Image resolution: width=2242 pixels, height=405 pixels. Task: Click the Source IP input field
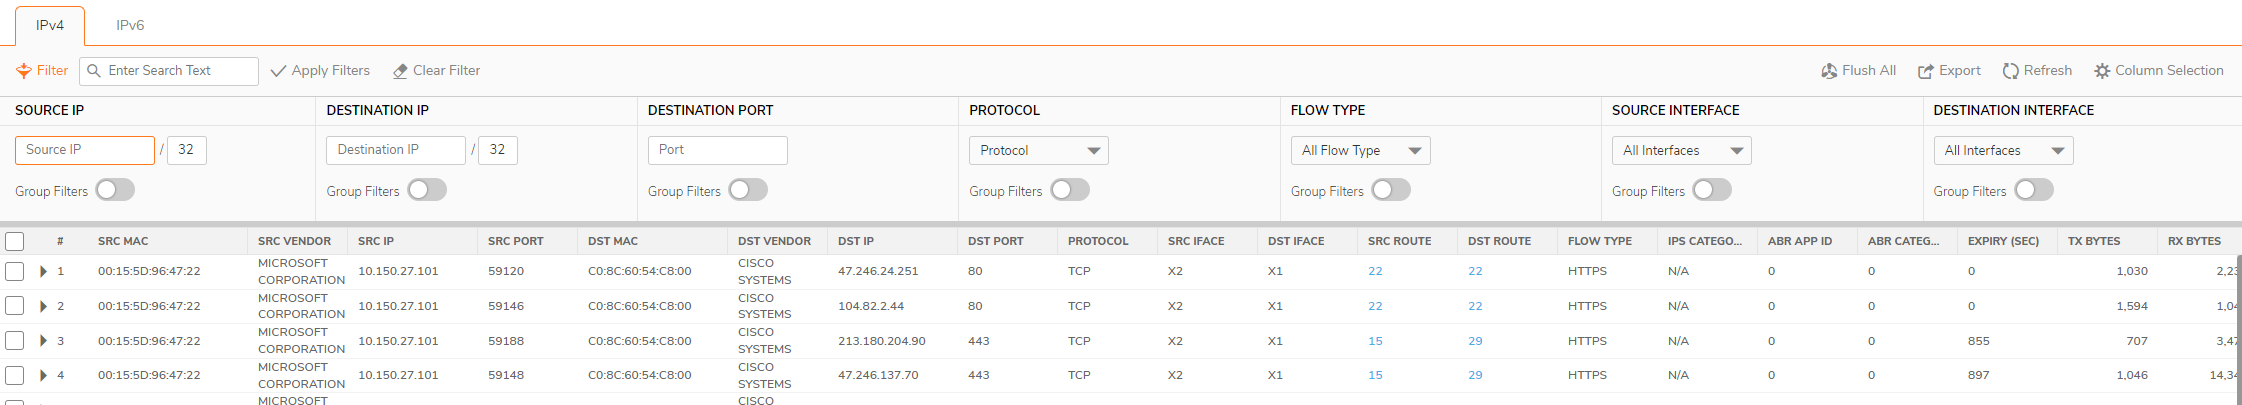pos(85,150)
